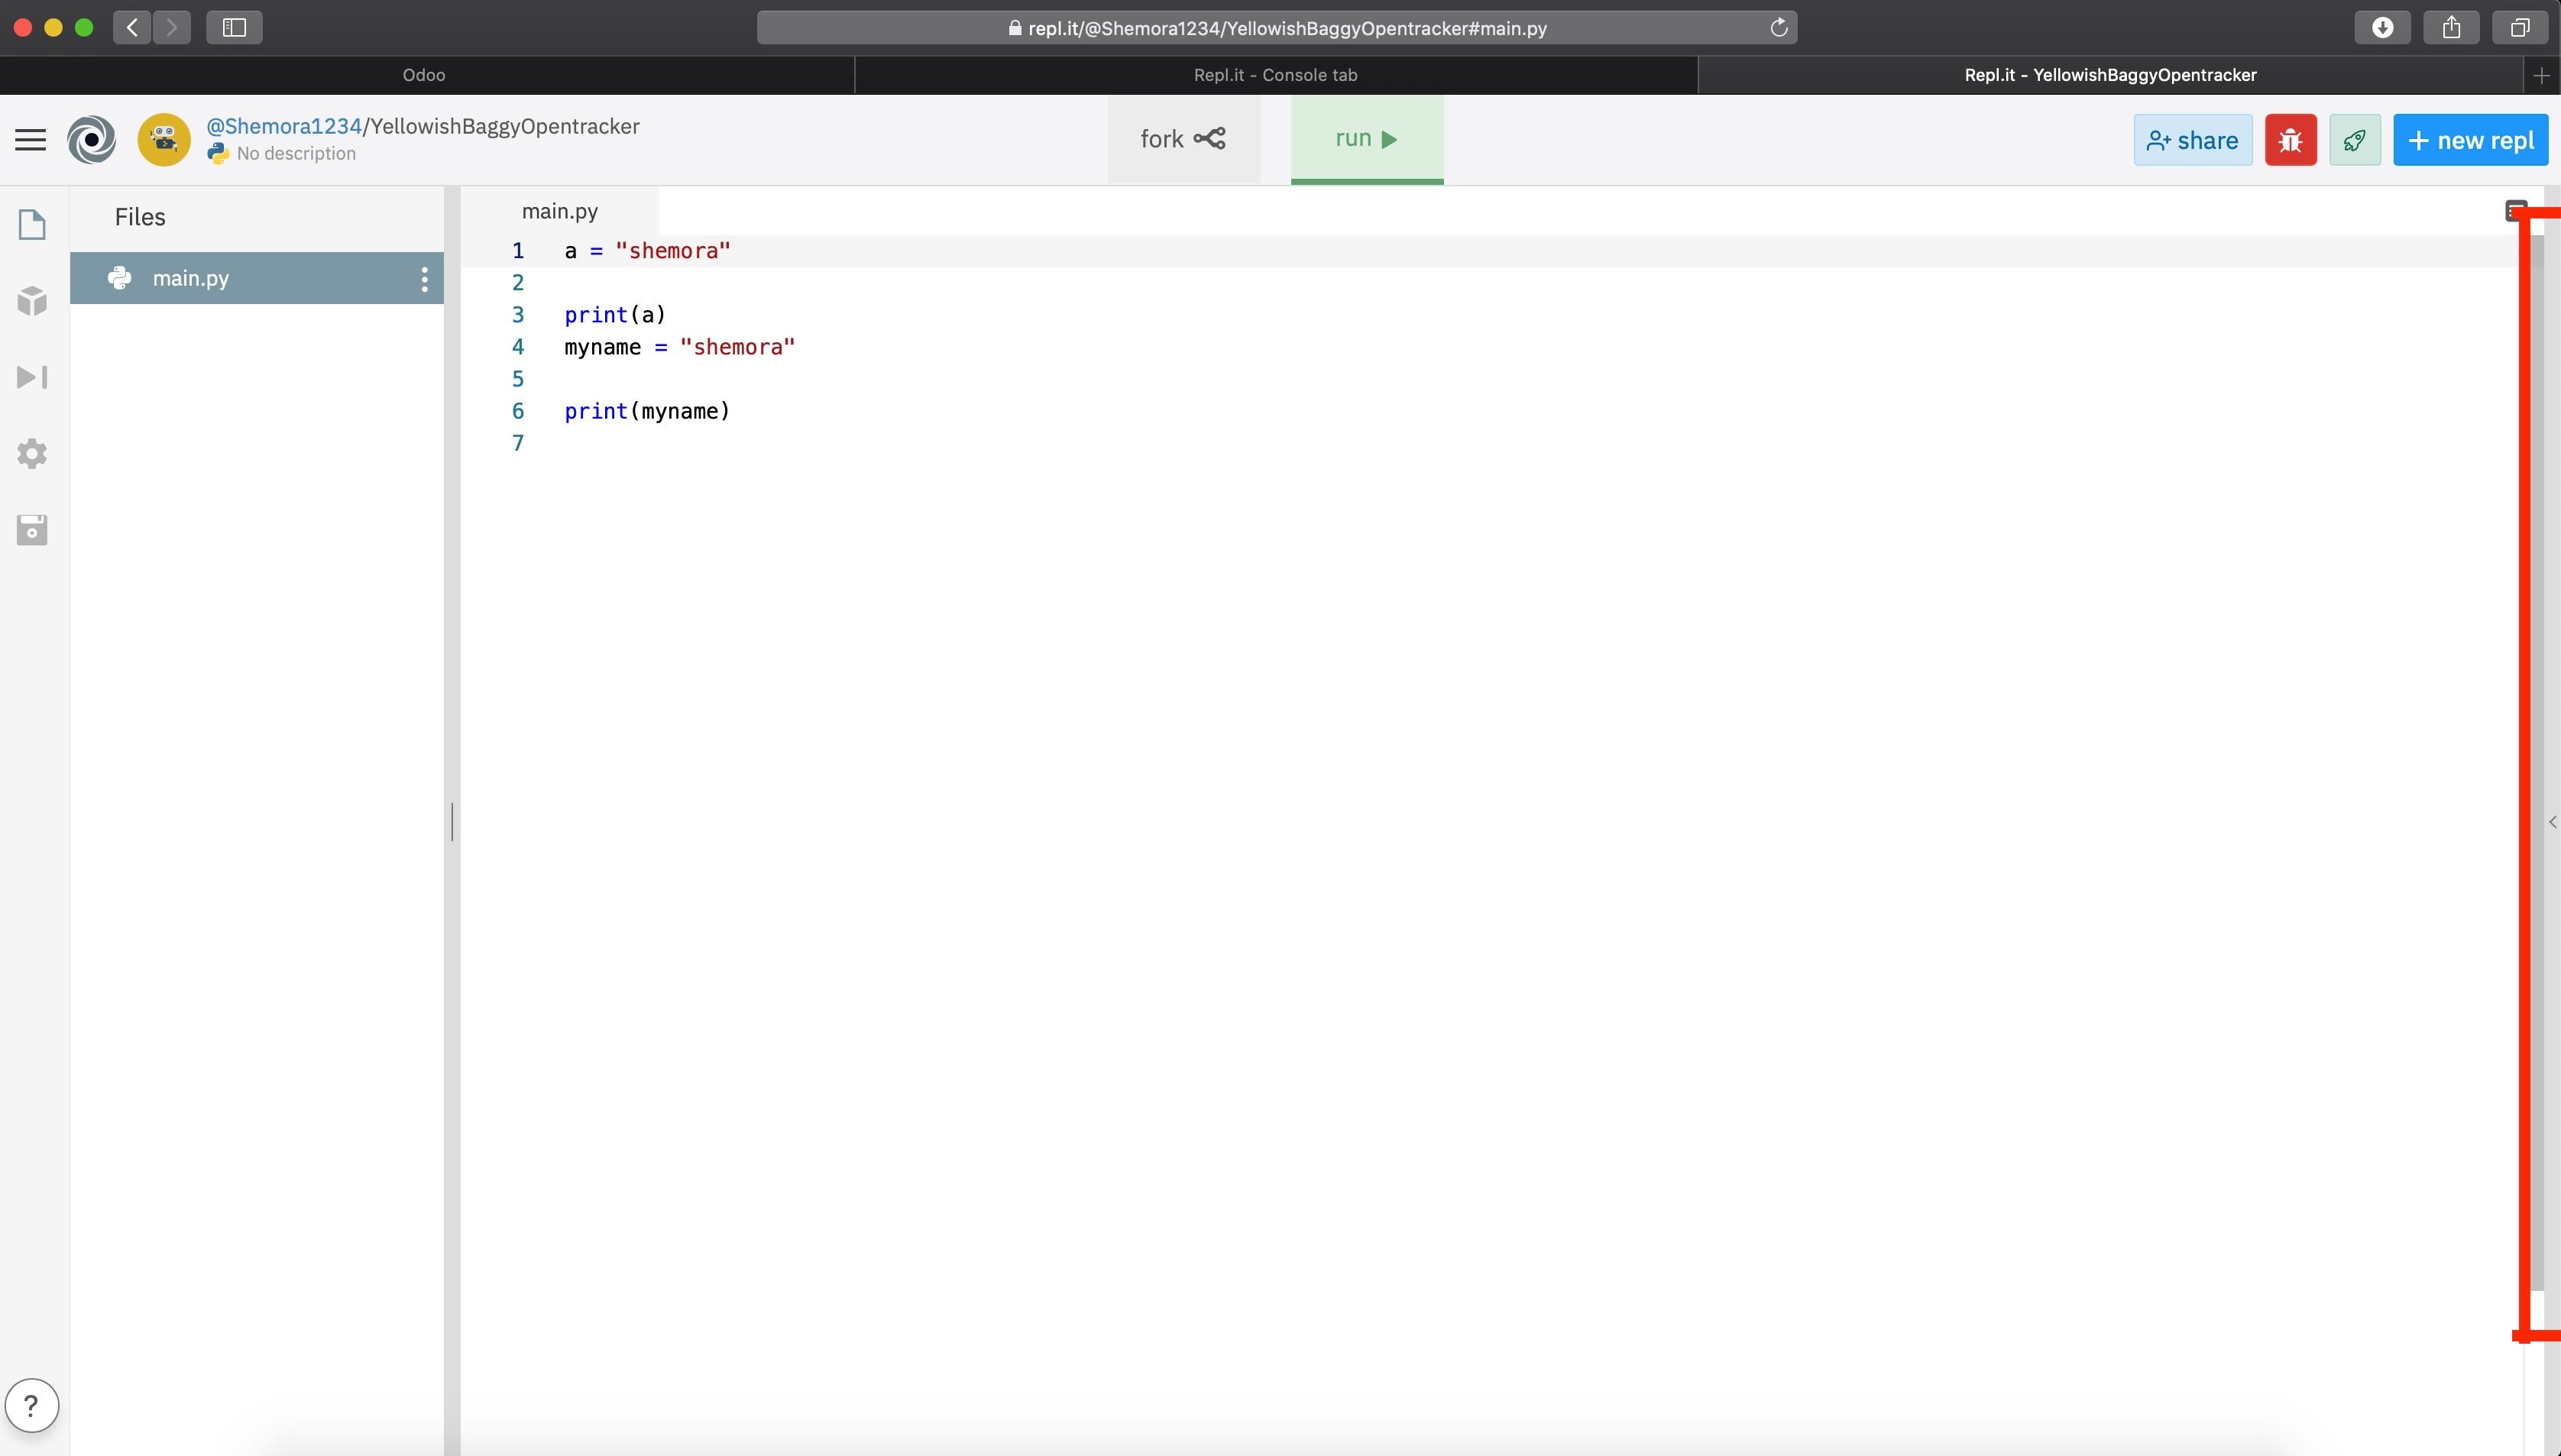Viewport: 2561px width, 1456px height.
Task: Click the green rocket upgrade button
Action: click(2355, 140)
